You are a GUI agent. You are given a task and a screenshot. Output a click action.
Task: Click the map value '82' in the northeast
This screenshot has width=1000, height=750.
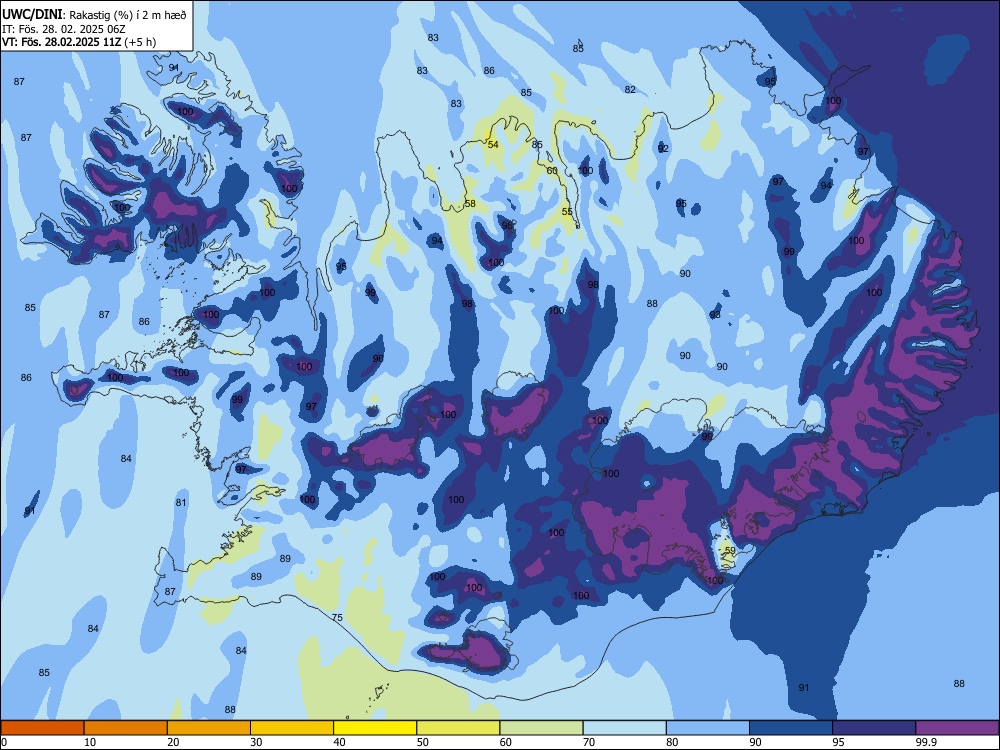[630, 89]
